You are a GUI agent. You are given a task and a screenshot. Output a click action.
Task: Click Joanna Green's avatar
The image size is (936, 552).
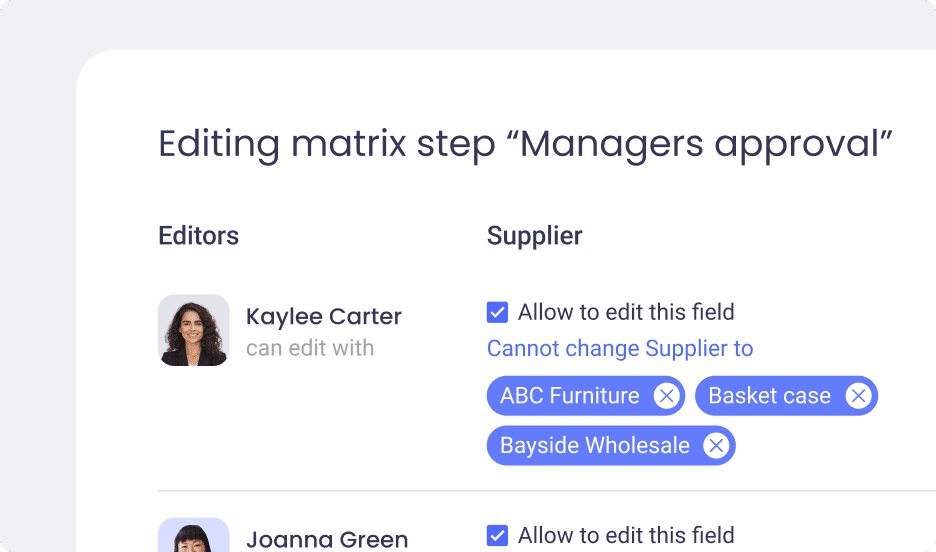(x=193, y=535)
